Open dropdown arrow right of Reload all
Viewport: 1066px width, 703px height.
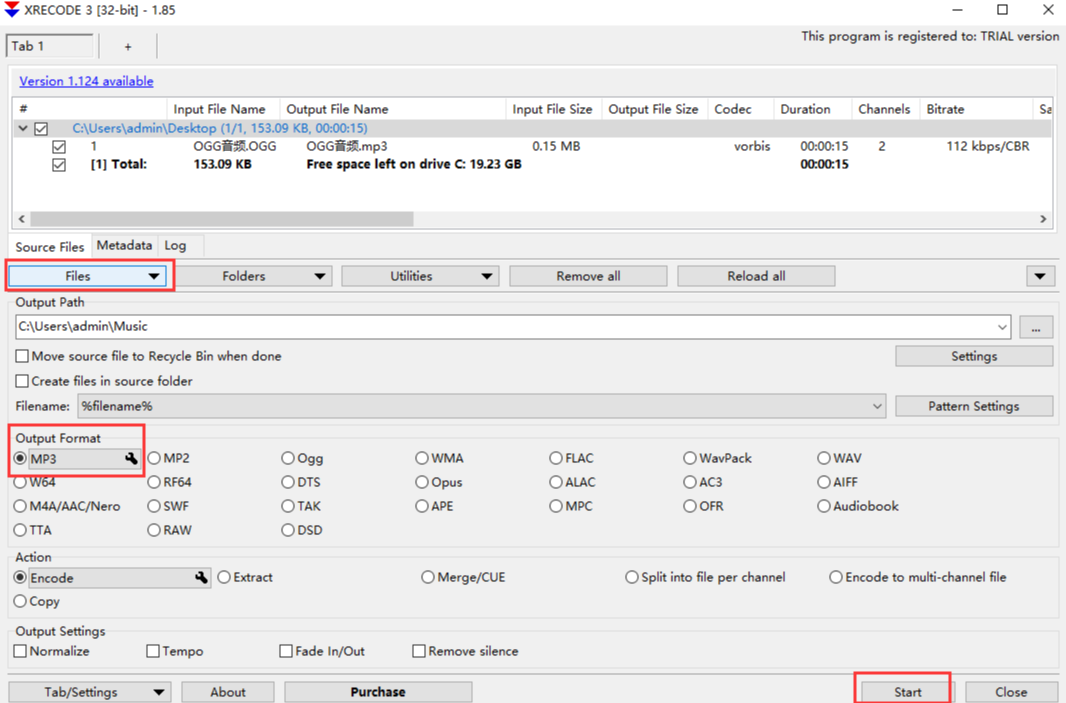[1040, 276]
